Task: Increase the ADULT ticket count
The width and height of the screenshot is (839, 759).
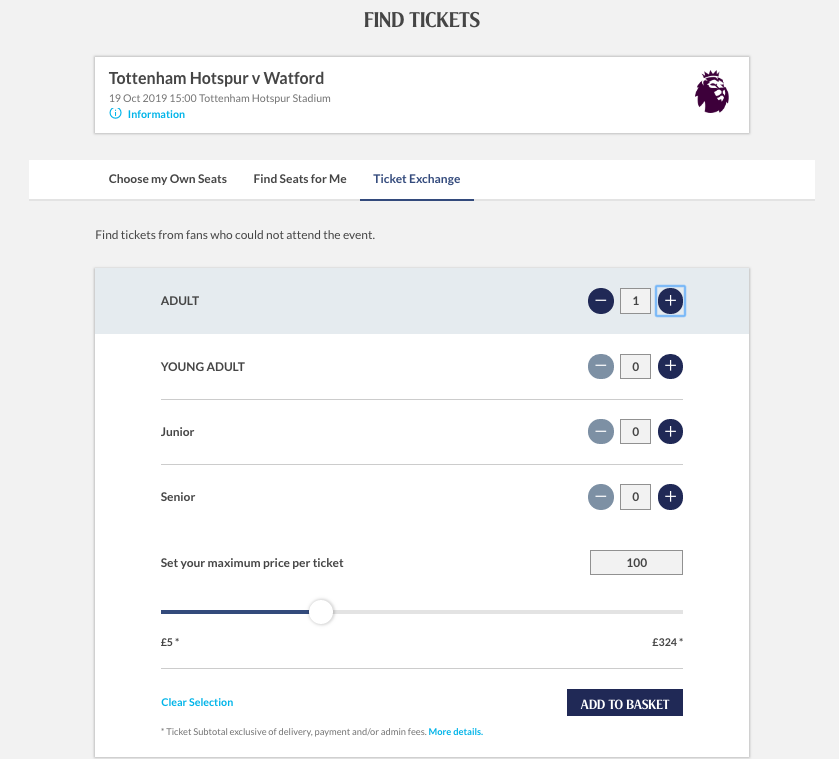Action: click(671, 300)
